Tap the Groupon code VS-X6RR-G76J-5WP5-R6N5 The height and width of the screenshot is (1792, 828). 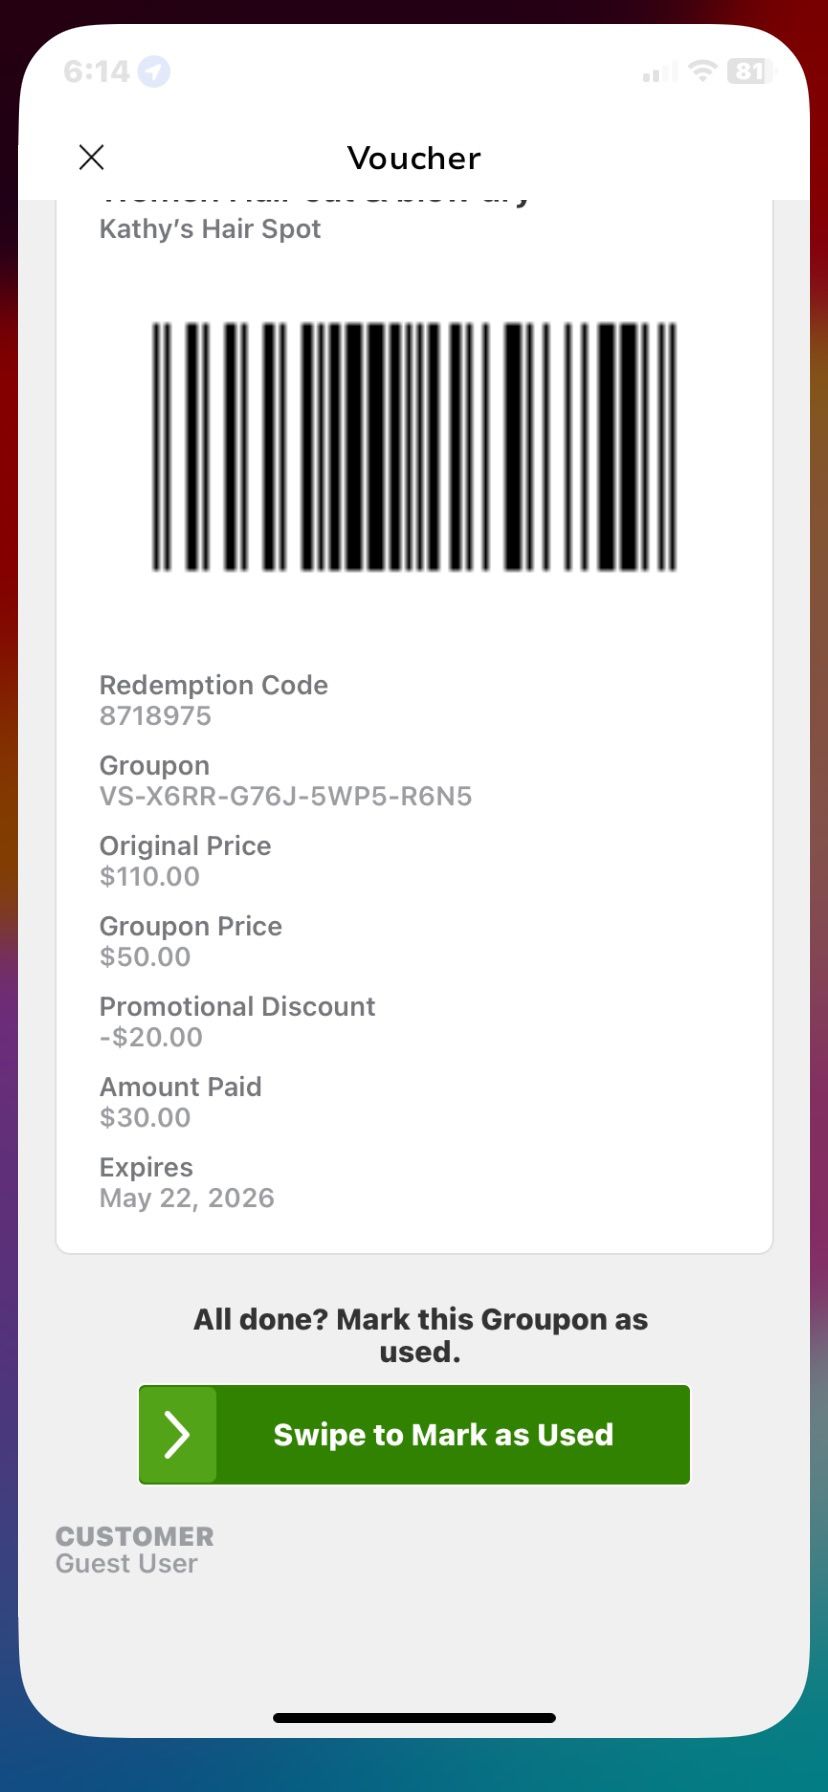coord(285,796)
